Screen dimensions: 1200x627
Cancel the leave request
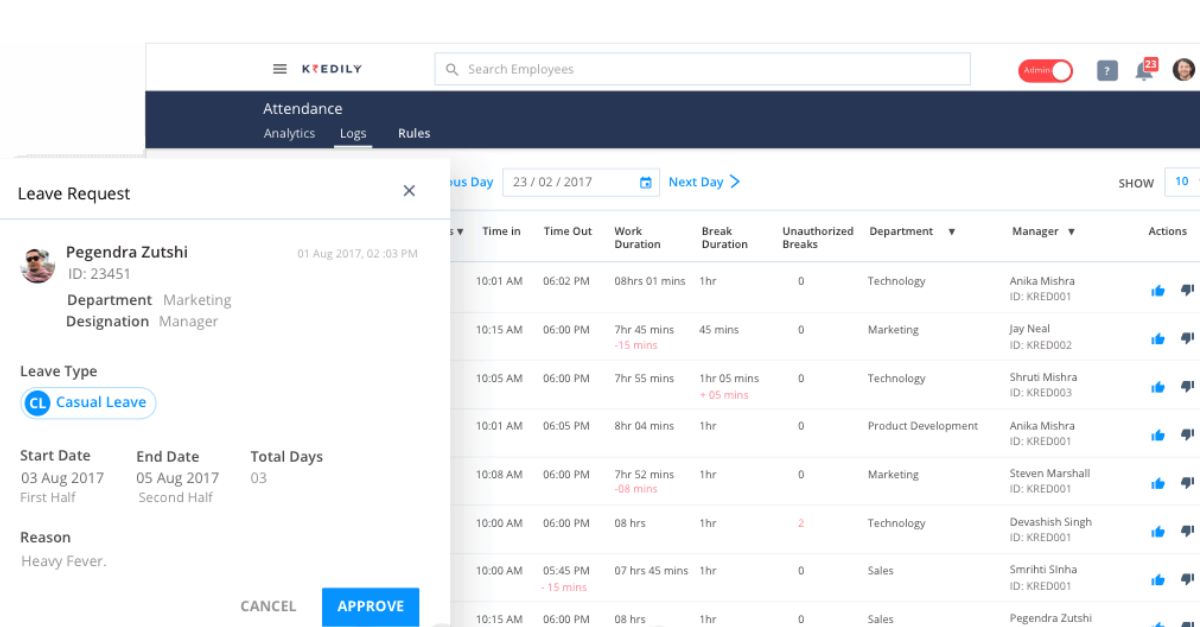tap(267, 606)
